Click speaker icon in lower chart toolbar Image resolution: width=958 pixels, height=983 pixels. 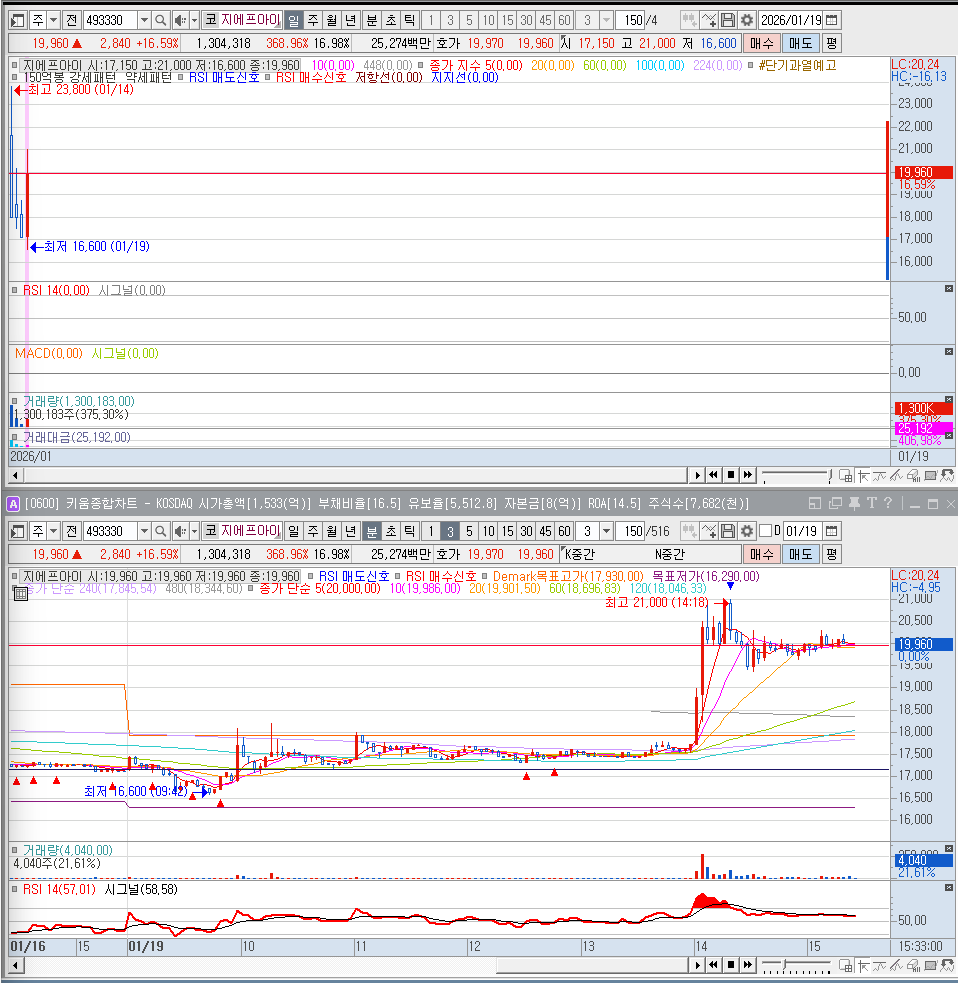[180, 531]
